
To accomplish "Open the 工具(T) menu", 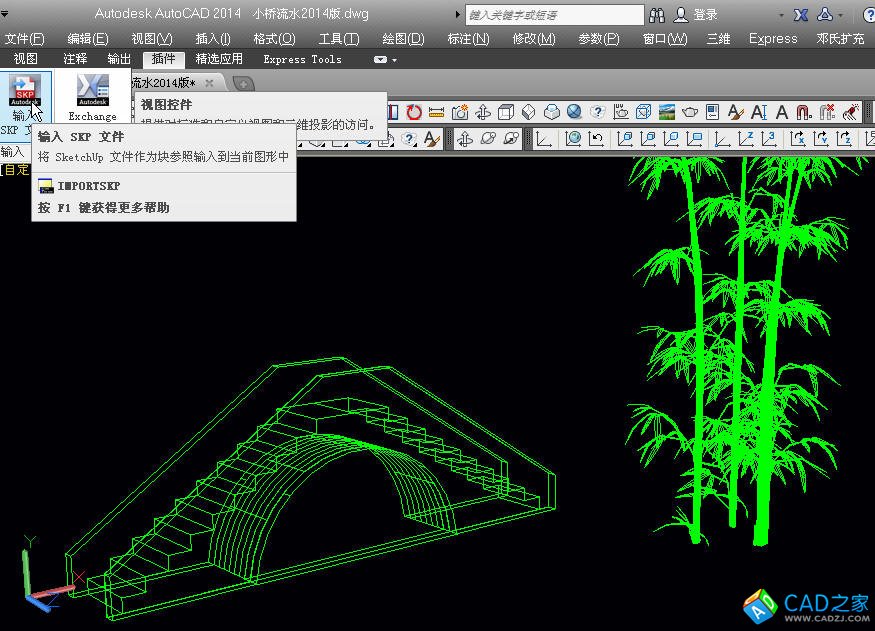I will (x=338, y=39).
